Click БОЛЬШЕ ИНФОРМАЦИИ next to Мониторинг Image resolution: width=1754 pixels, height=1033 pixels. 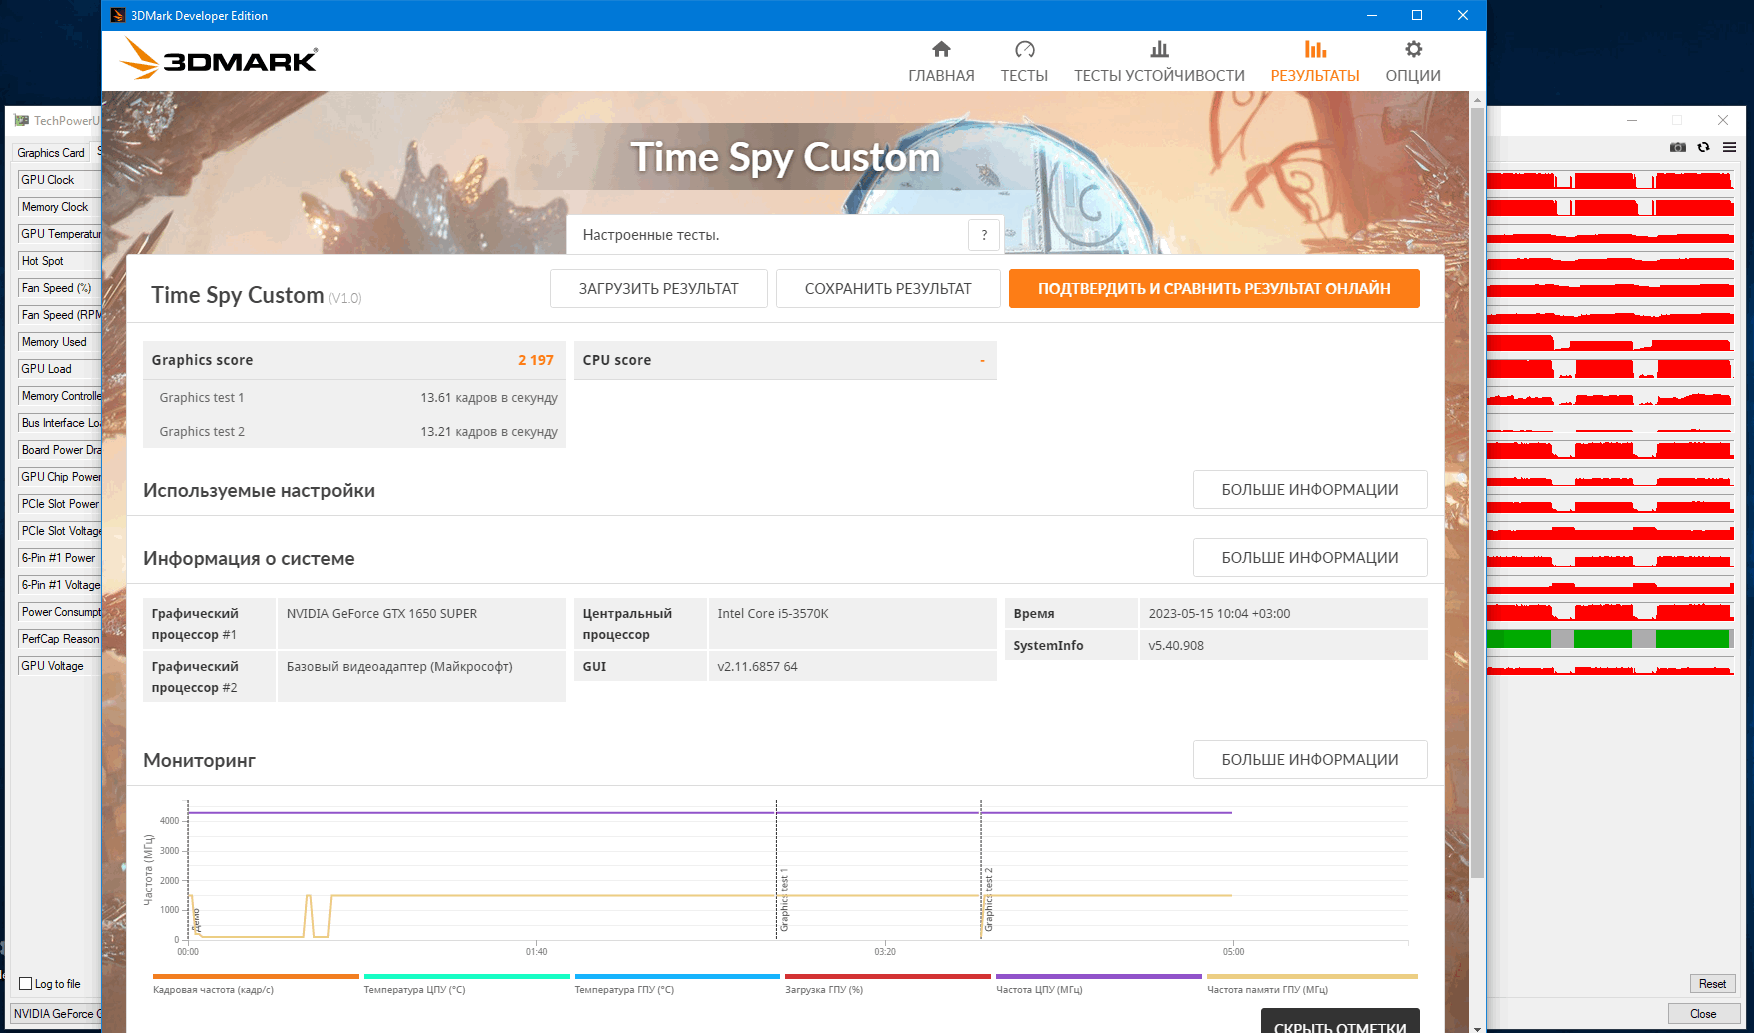tap(1310, 760)
